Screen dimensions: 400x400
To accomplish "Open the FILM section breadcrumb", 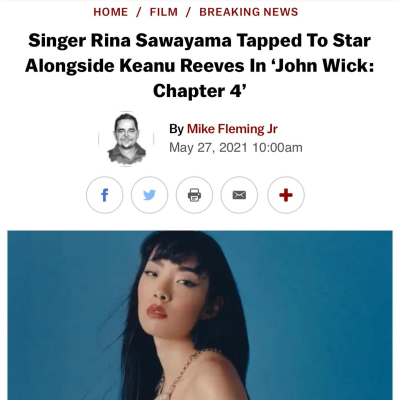I will (x=164, y=12).
